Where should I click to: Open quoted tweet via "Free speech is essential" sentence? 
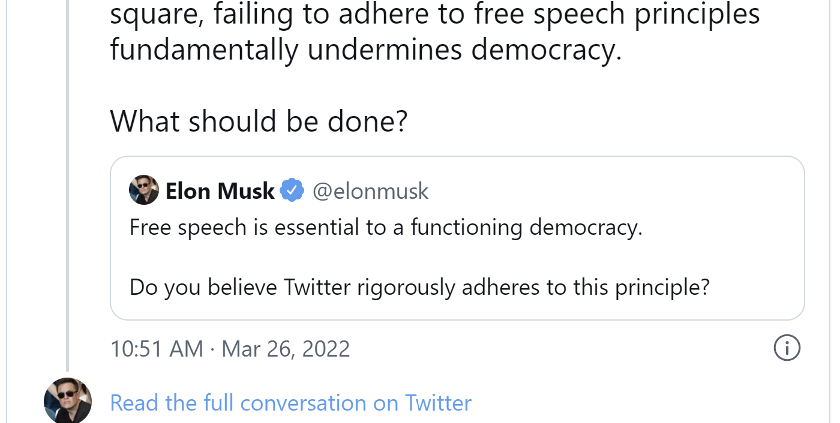pos(385,227)
